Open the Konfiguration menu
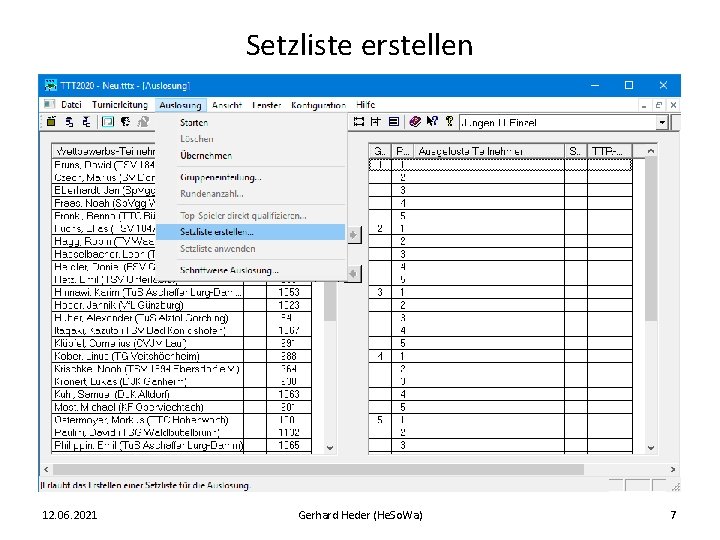 point(318,105)
